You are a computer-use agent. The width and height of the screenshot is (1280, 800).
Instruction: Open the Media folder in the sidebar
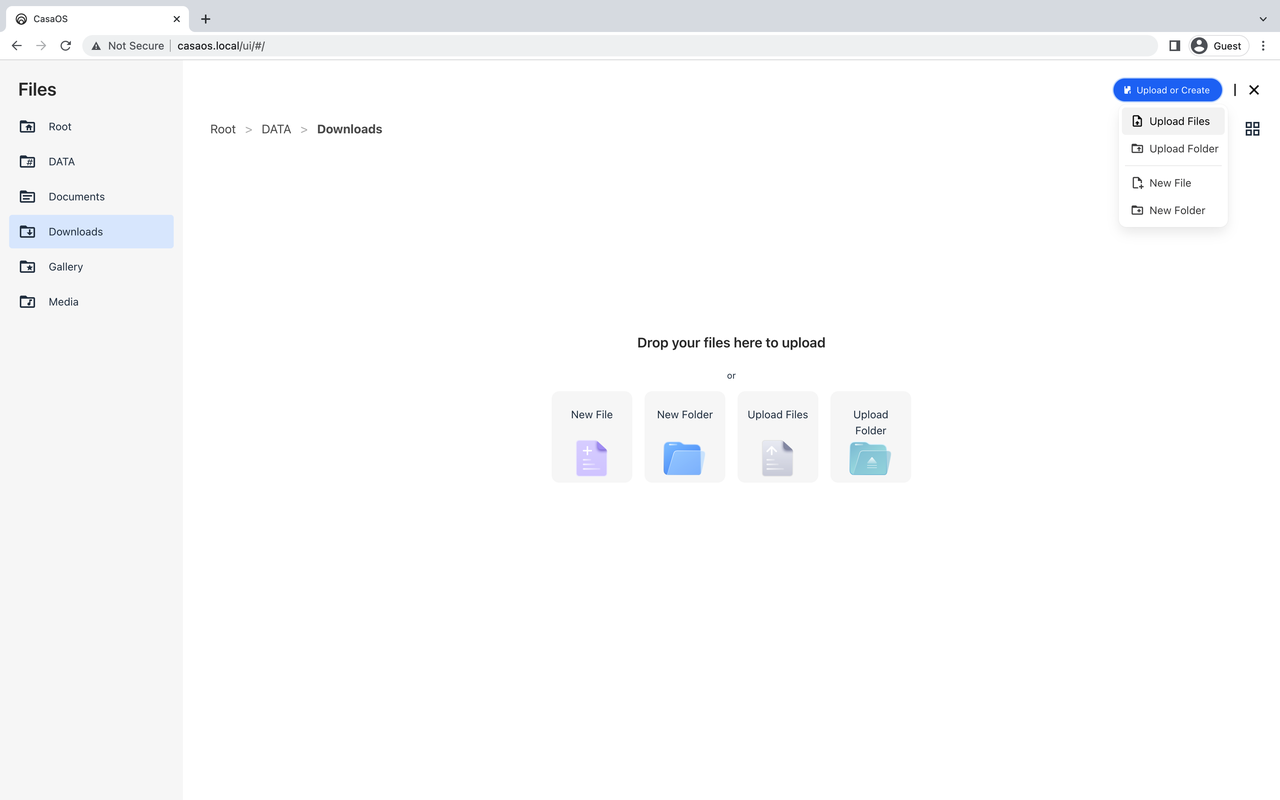pos(63,301)
